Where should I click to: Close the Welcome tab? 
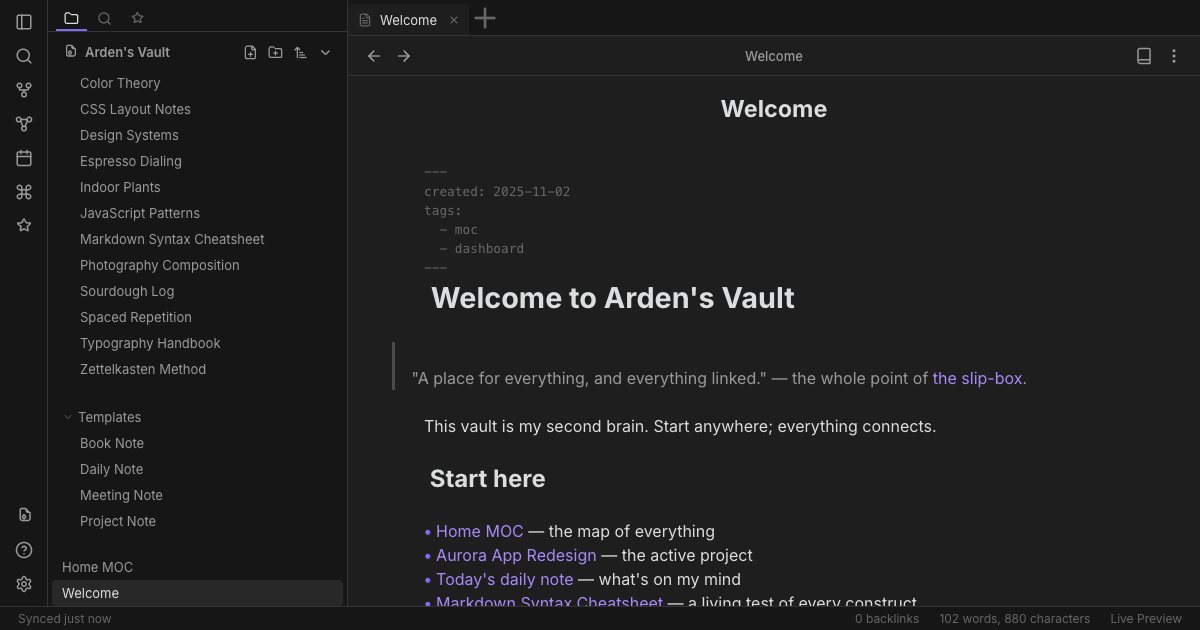[454, 20]
